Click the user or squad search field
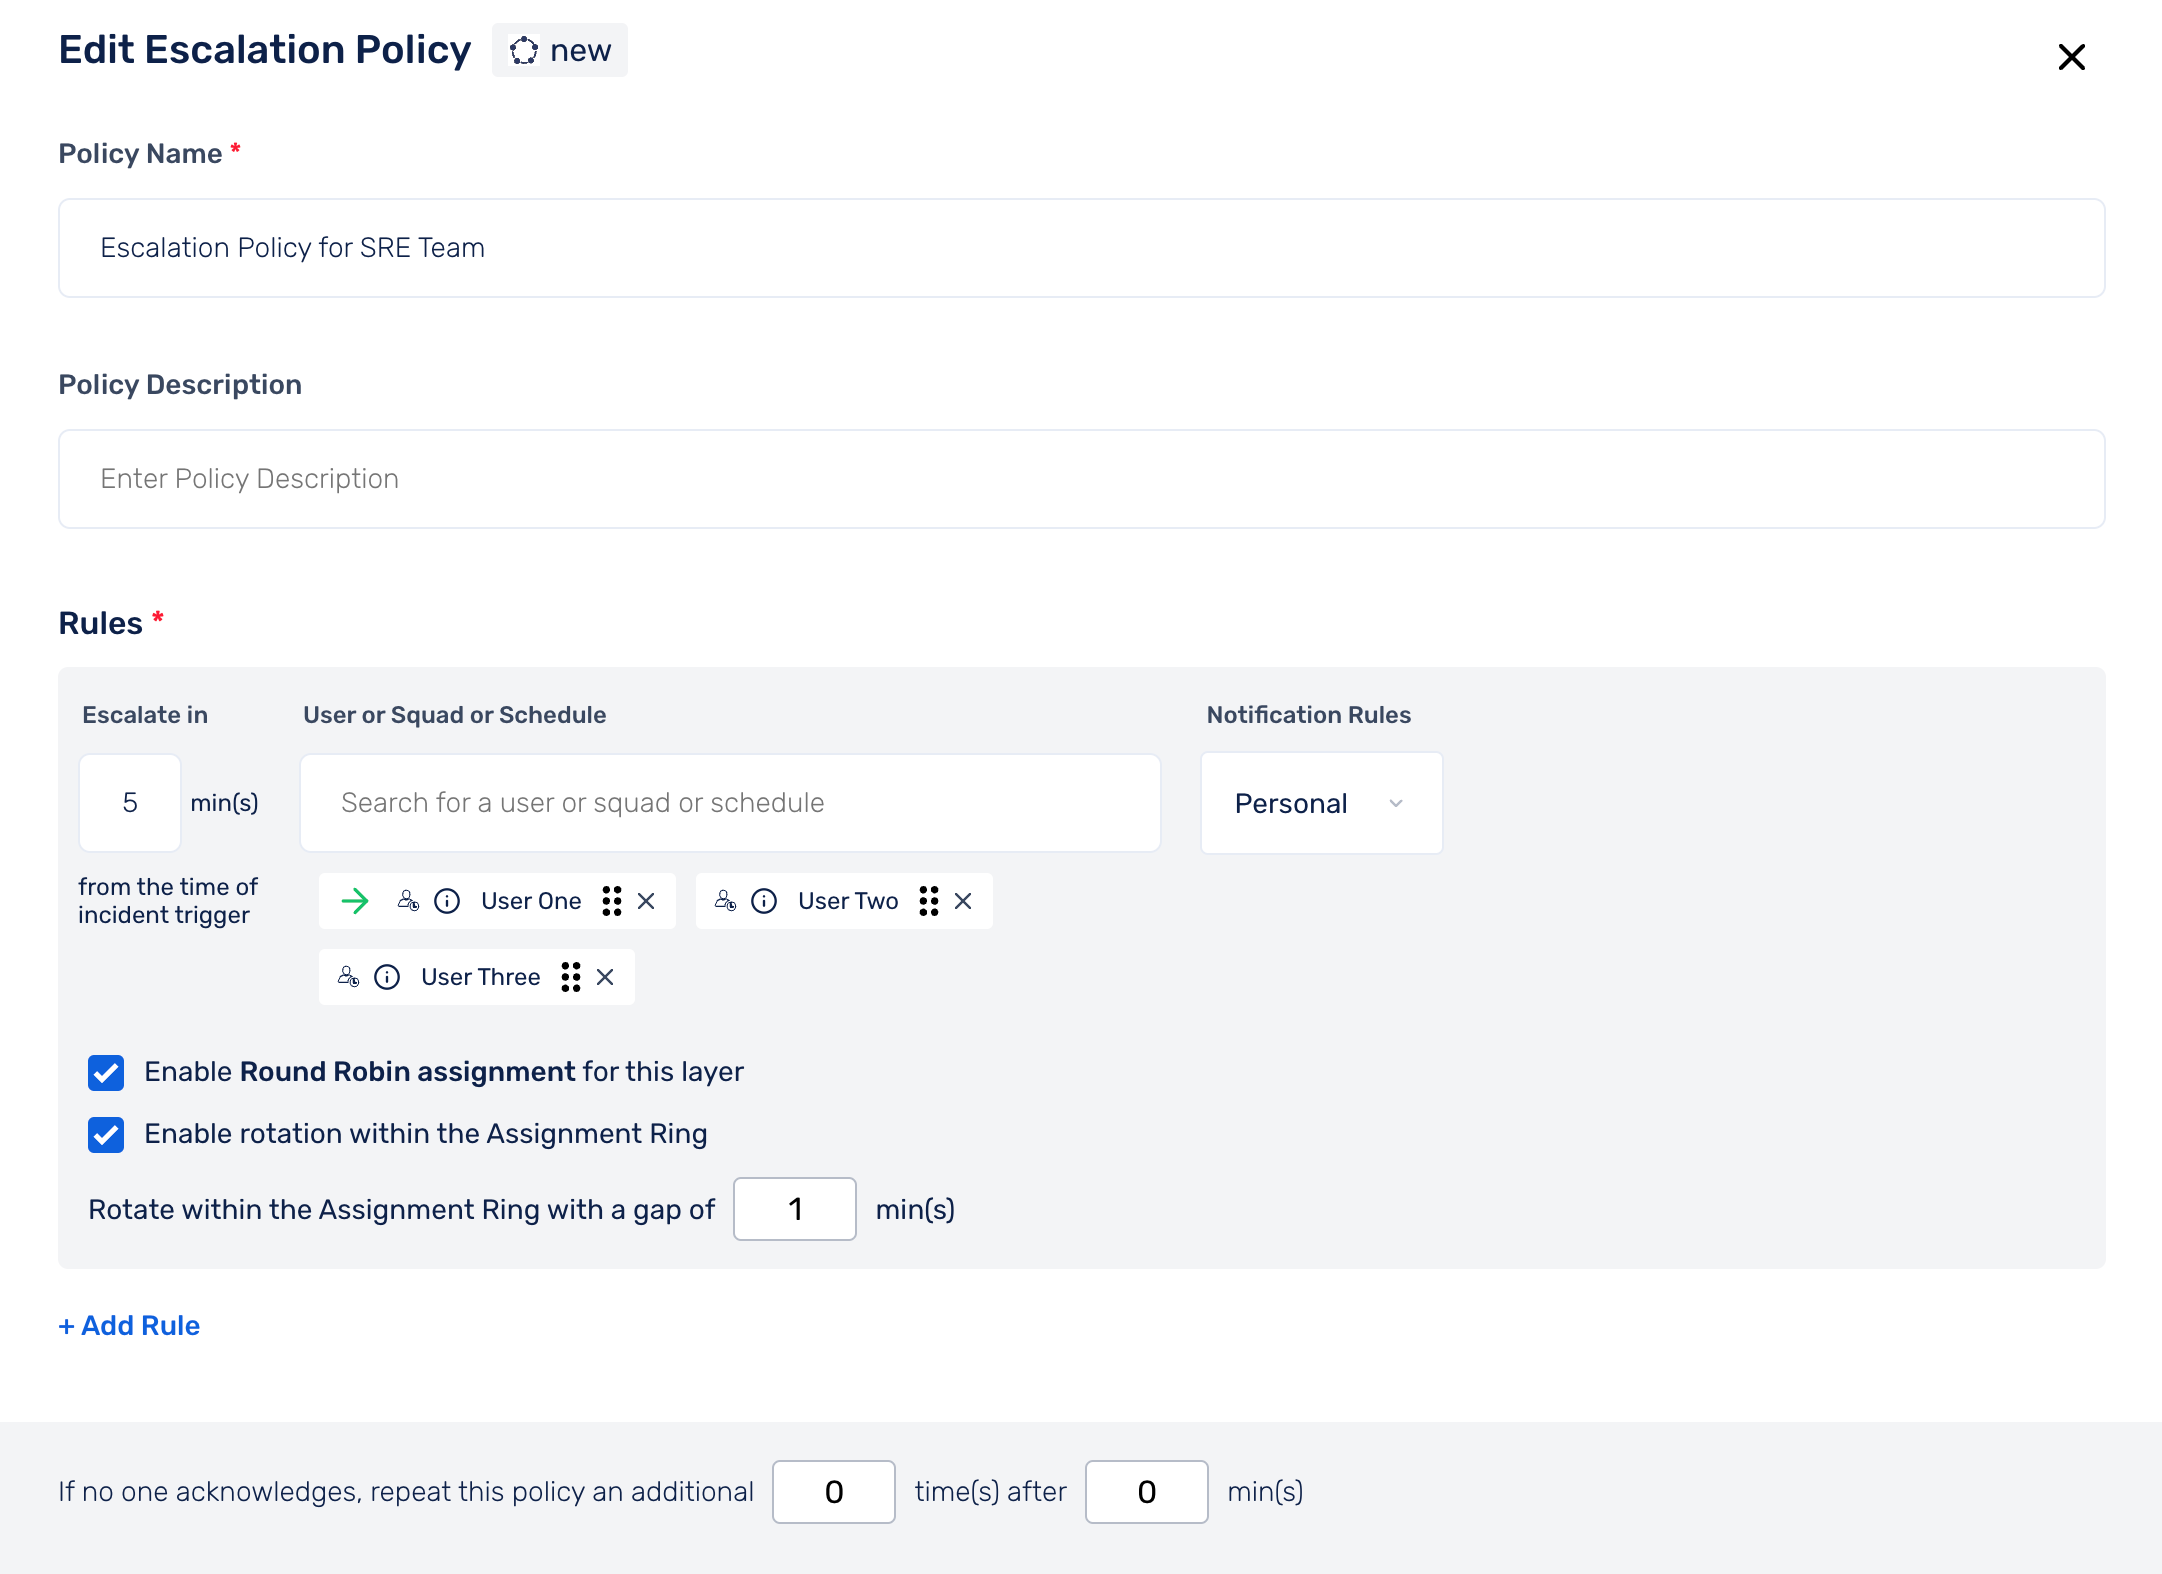2162x1574 pixels. [x=730, y=803]
